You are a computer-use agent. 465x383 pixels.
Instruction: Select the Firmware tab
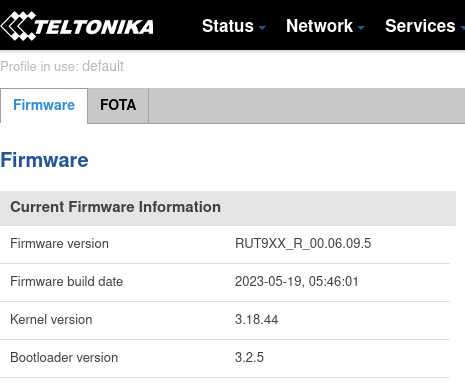tap(44, 105)
